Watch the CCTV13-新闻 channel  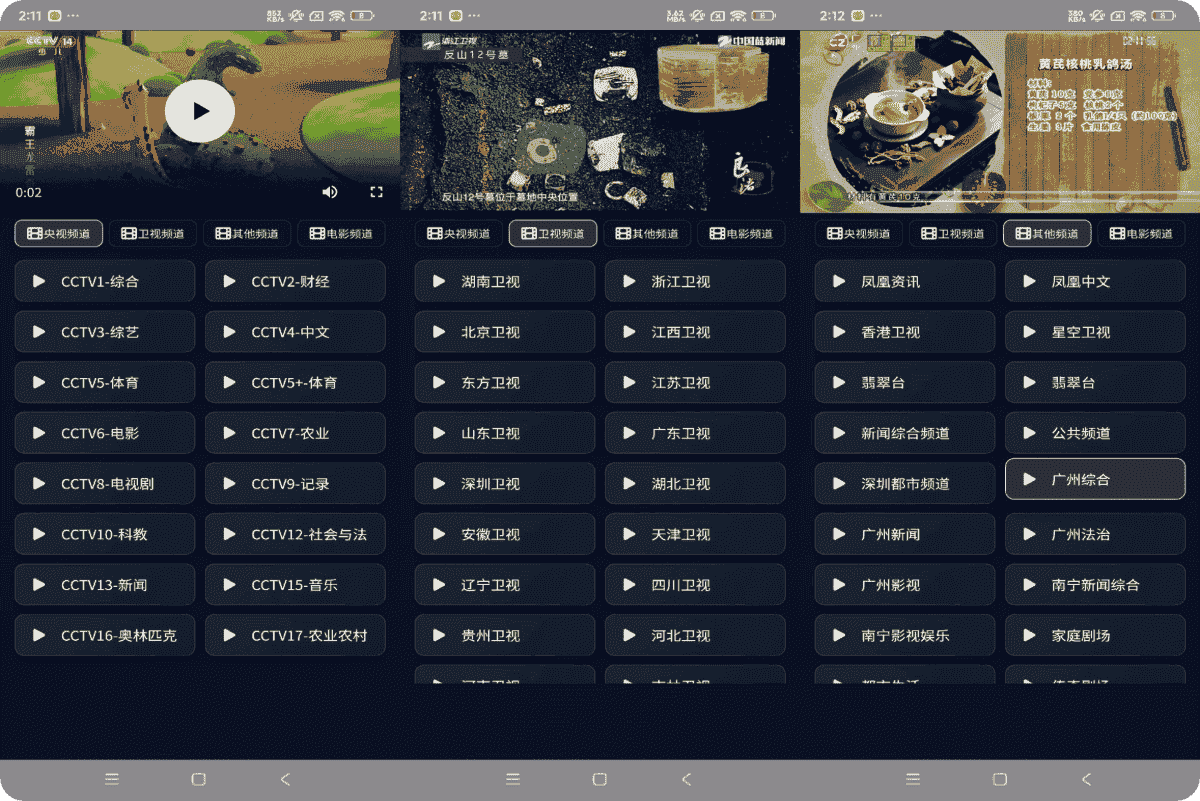pyautogui.click(x=105, y=585)
